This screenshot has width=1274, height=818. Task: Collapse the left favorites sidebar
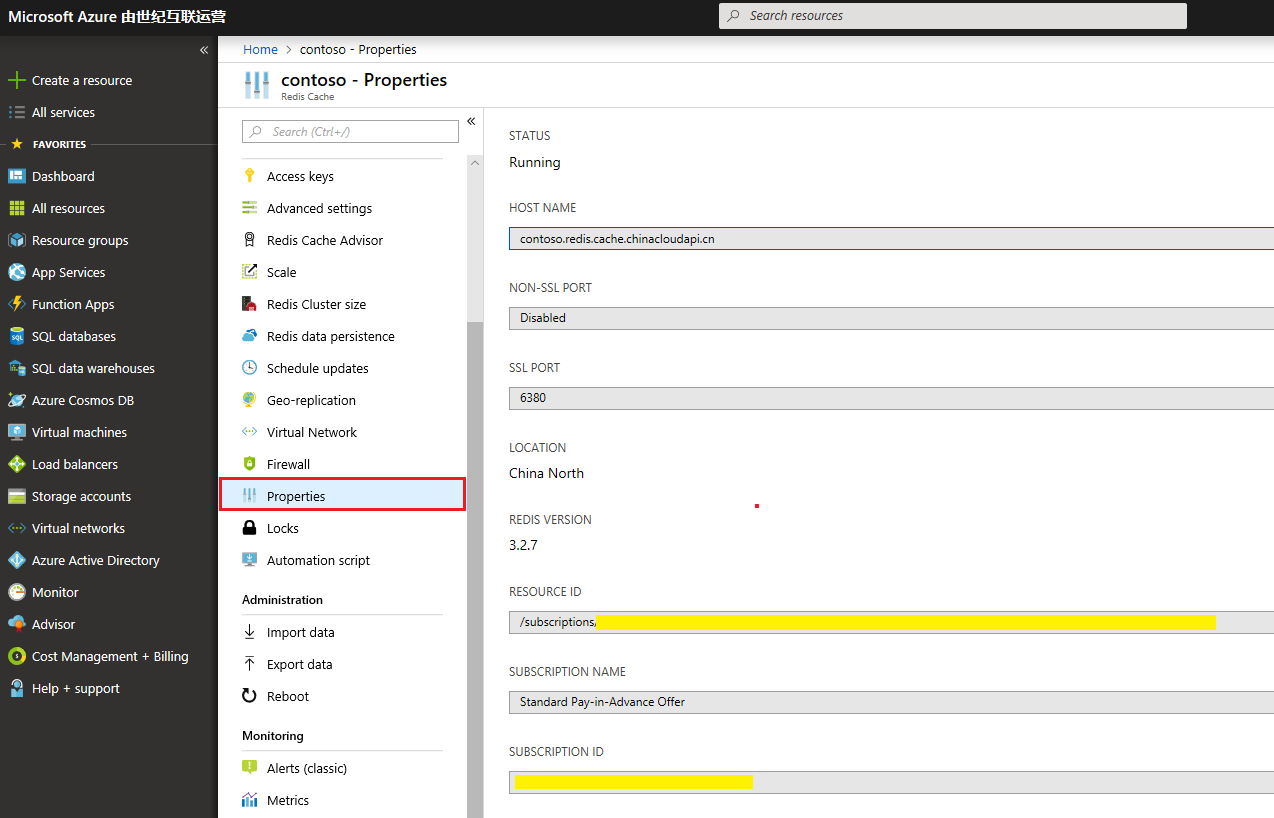(x=204, y=50)
